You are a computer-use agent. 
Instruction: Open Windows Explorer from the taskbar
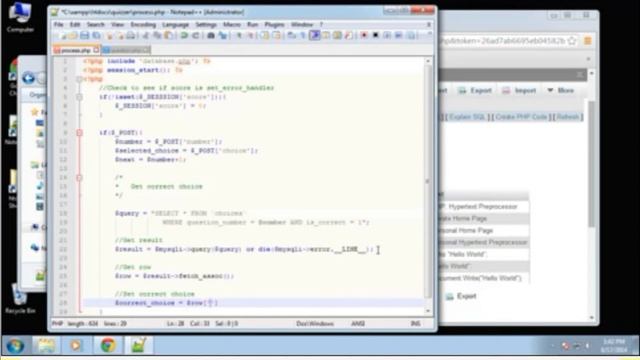coord(46,345)
